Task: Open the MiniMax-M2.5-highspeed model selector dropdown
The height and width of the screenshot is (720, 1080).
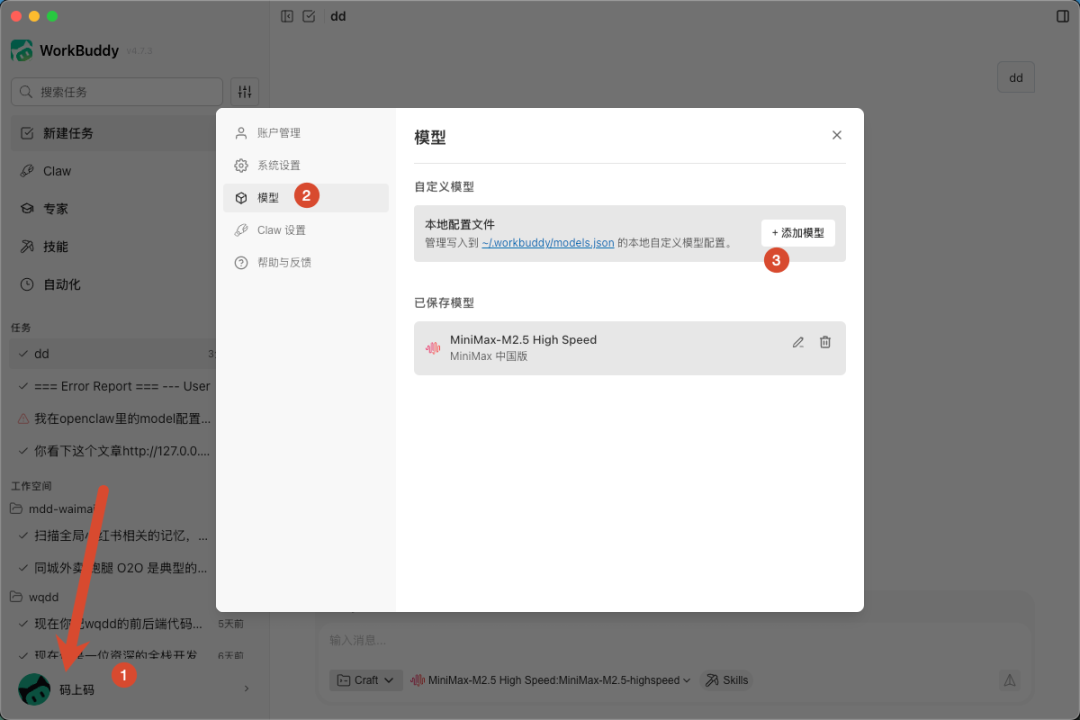Action: 555,680
